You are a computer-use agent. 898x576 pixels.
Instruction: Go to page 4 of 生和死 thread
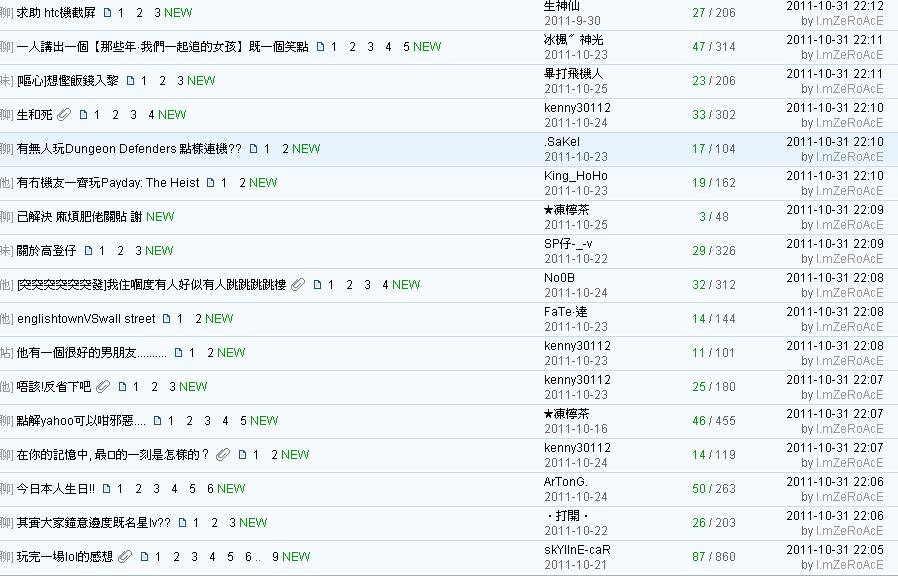tap(151, 115)
